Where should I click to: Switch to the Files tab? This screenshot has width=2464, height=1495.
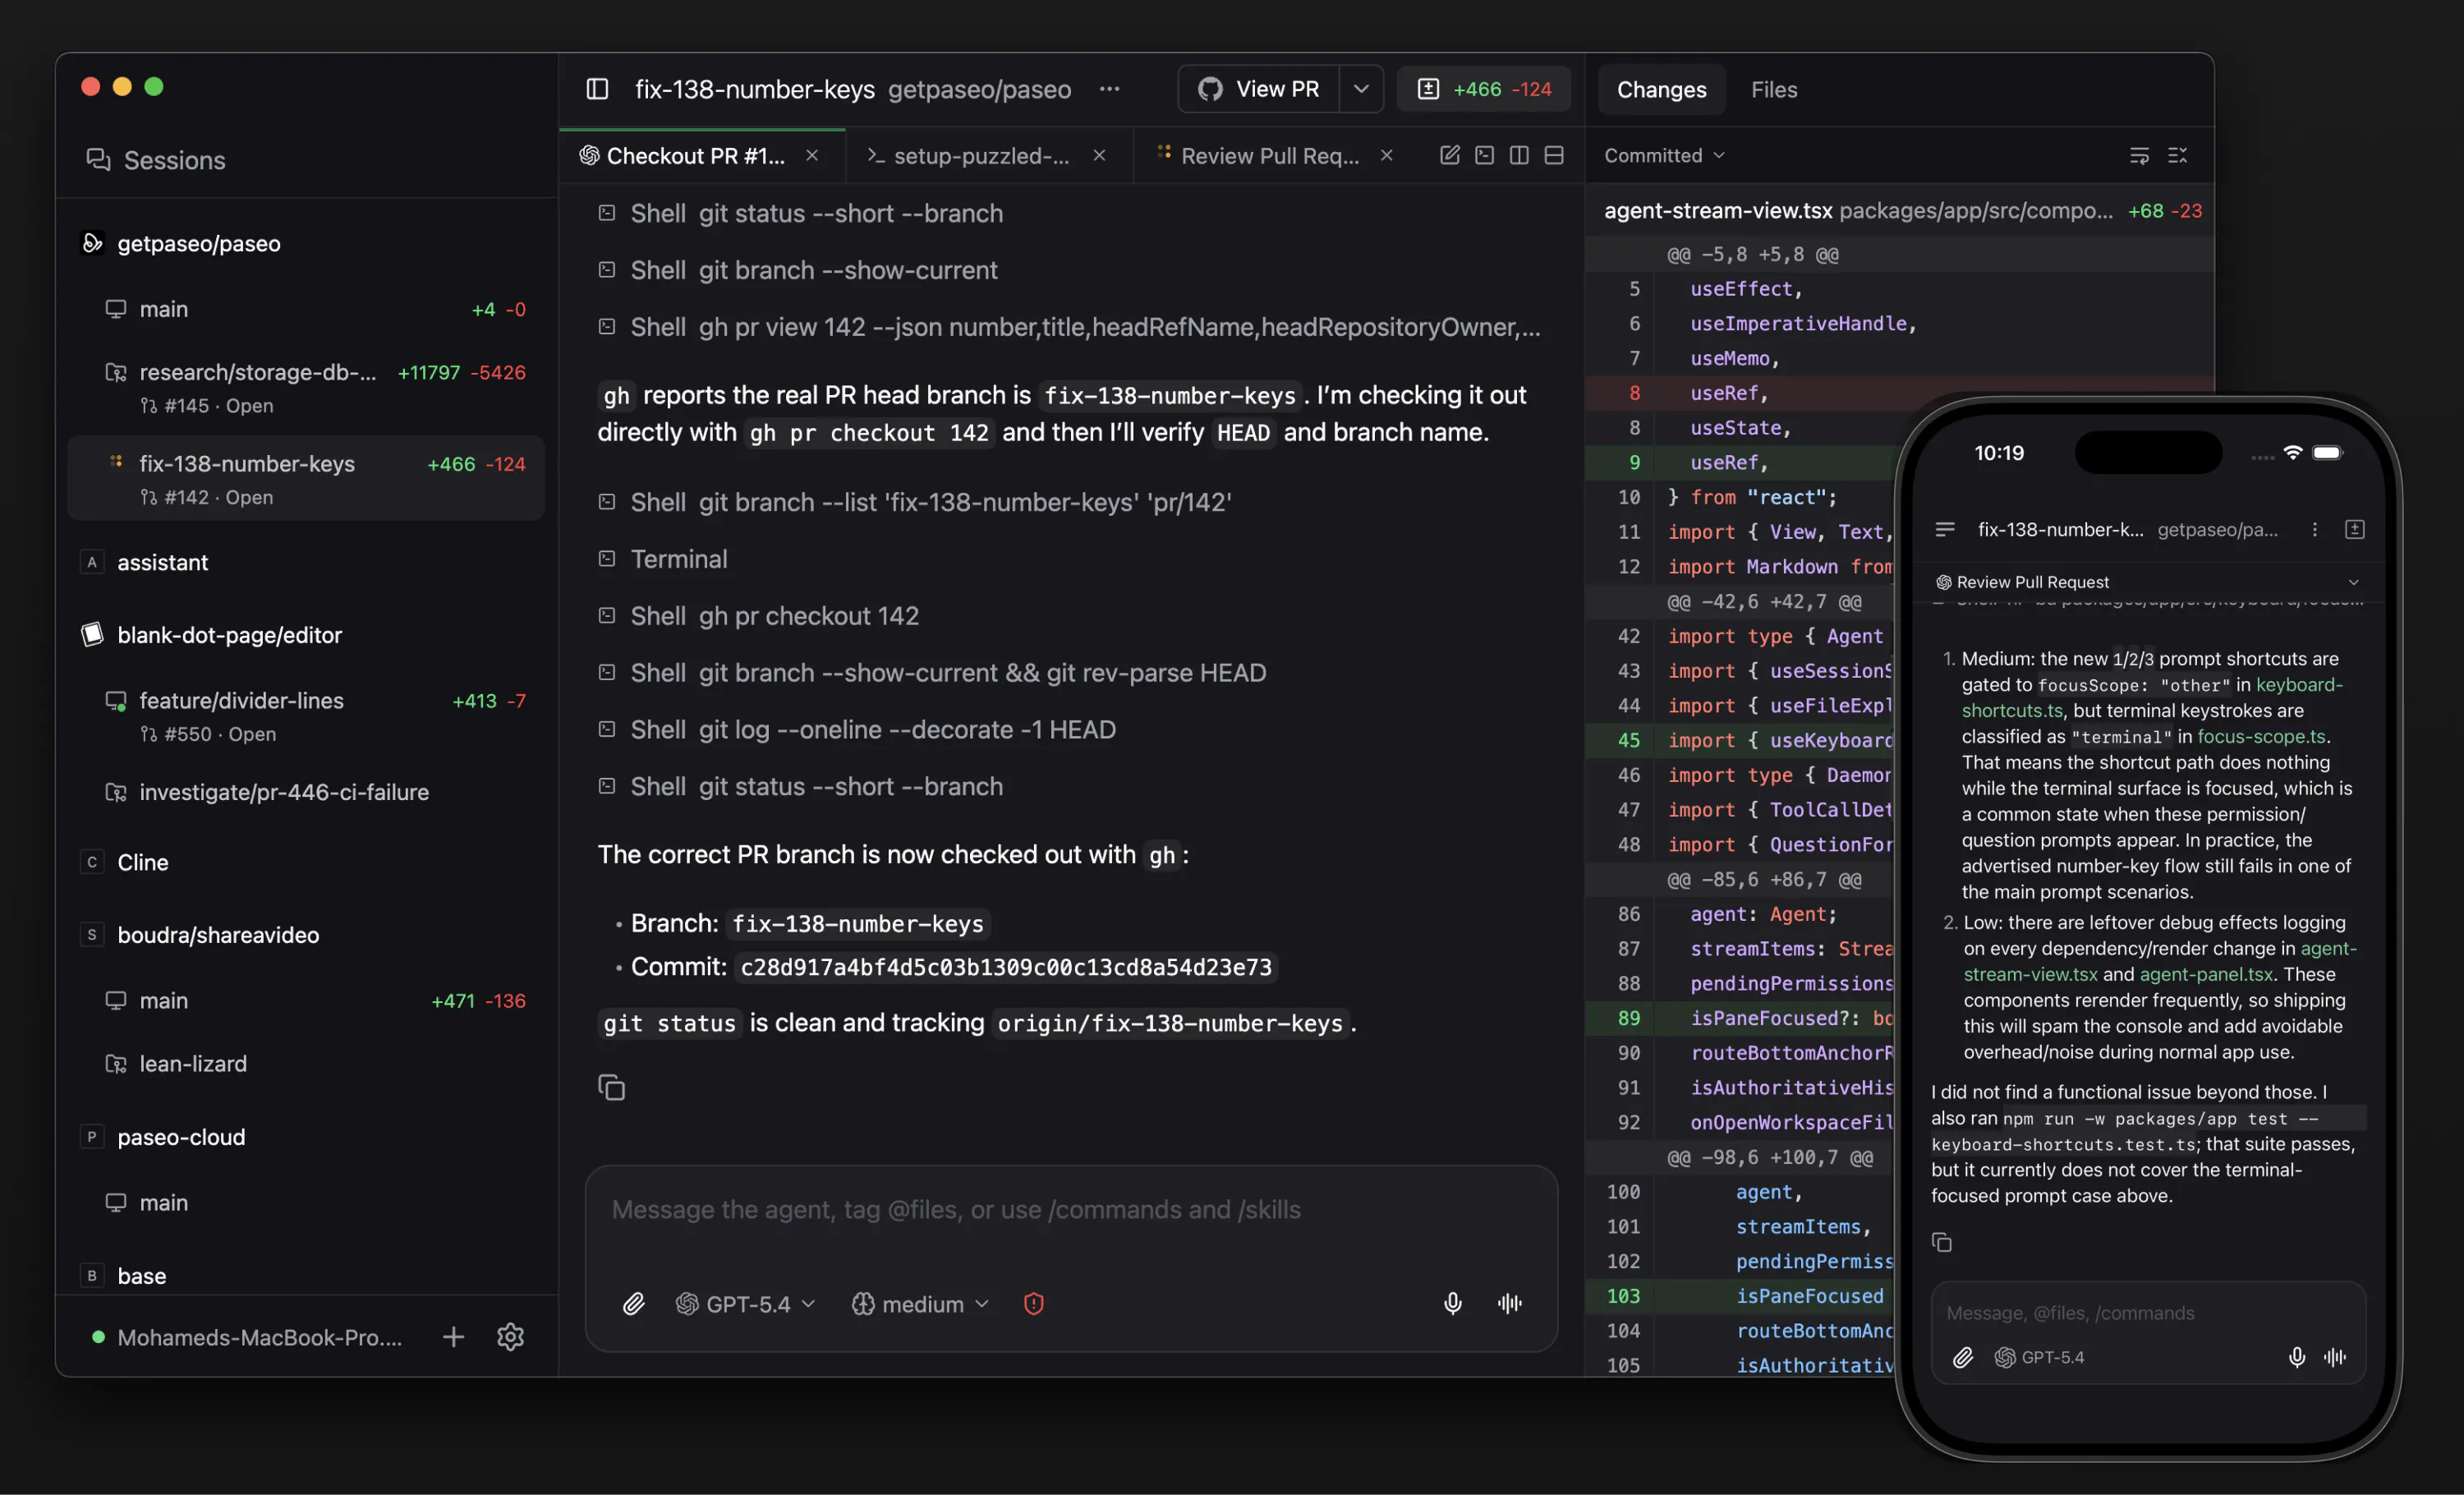coord(1773,89)
